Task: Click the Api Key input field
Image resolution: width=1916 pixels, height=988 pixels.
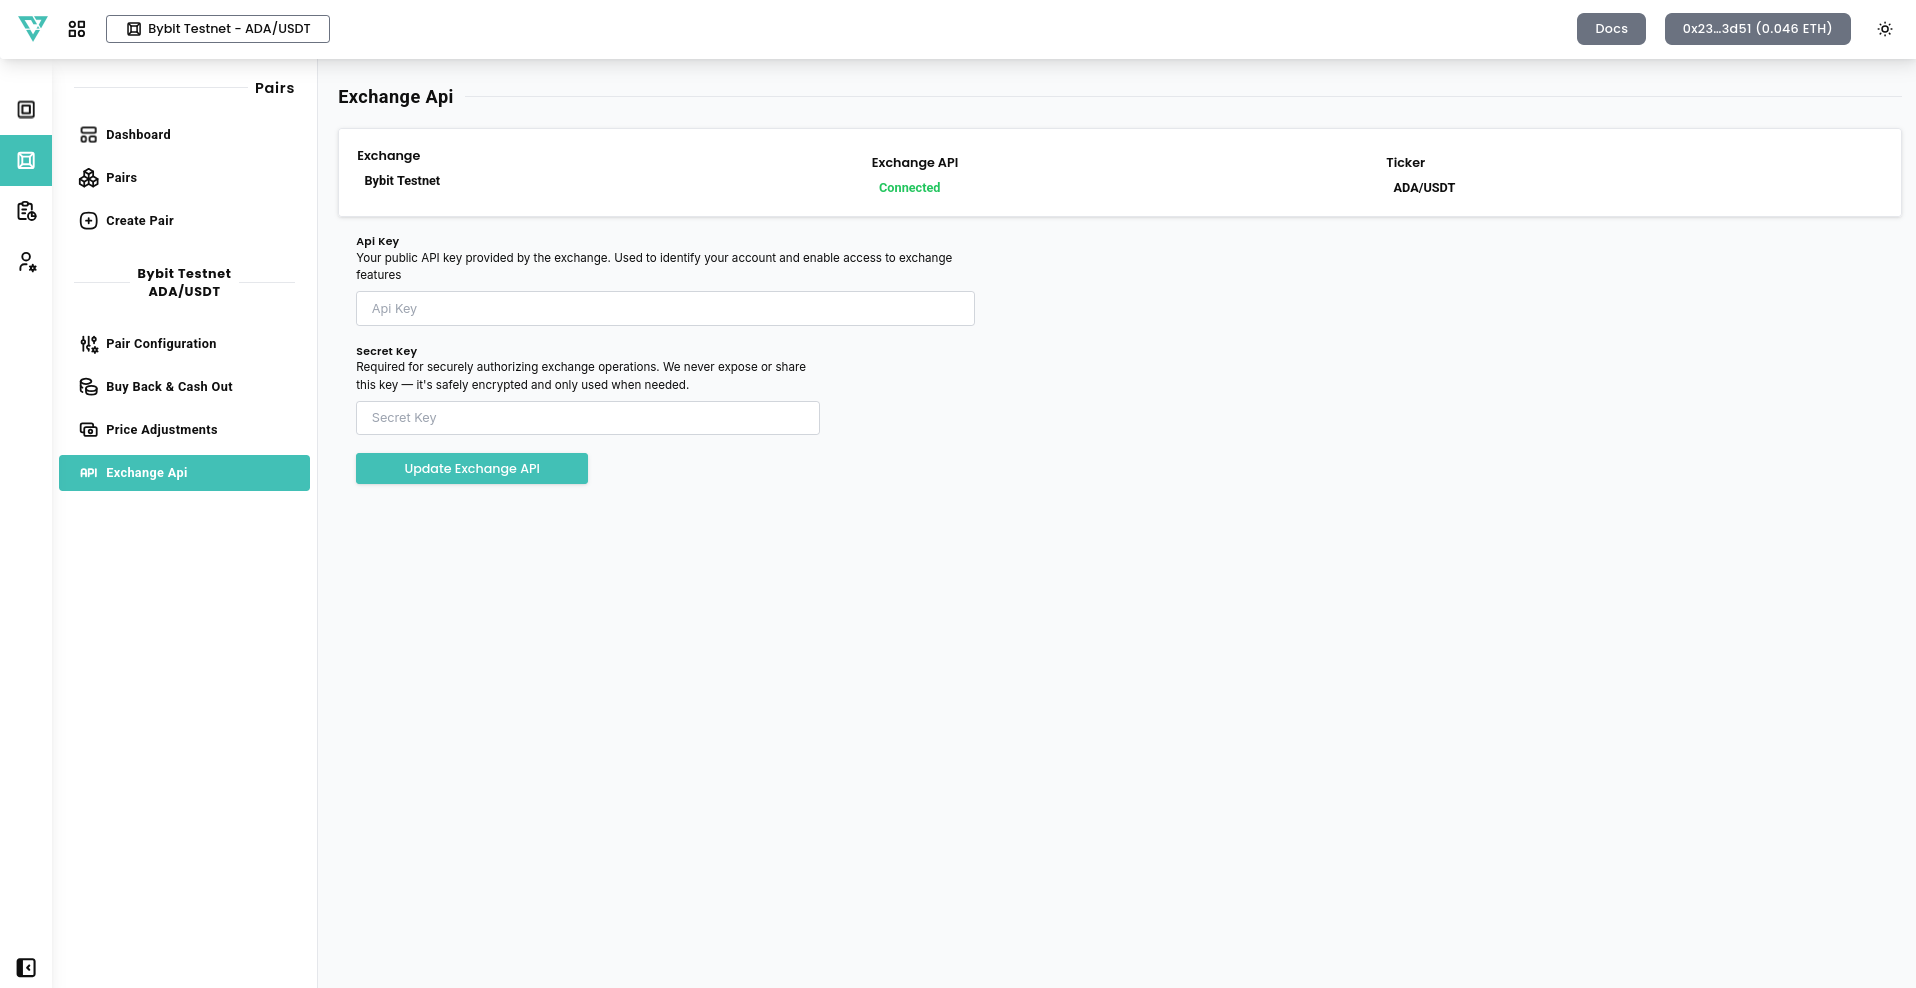Action: (665, 309)
